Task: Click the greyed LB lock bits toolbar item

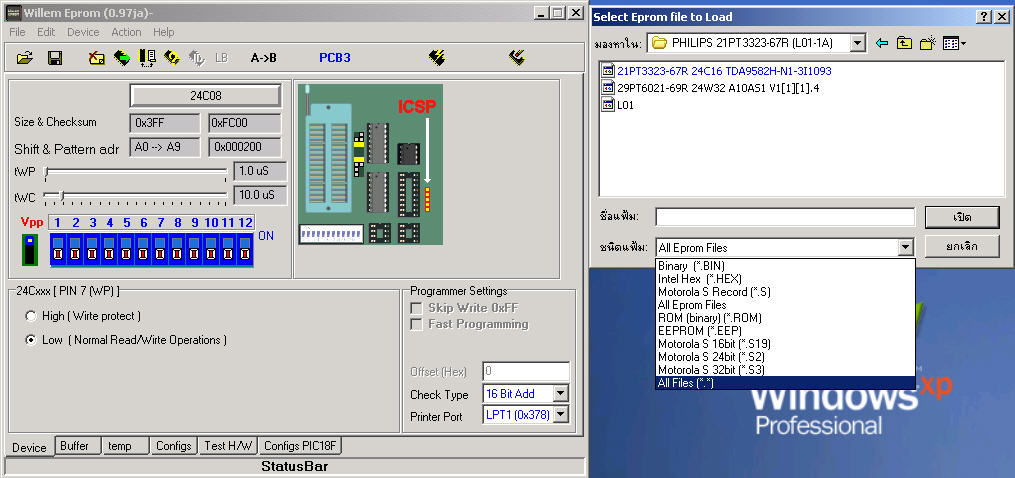Action: pos(221,58)
